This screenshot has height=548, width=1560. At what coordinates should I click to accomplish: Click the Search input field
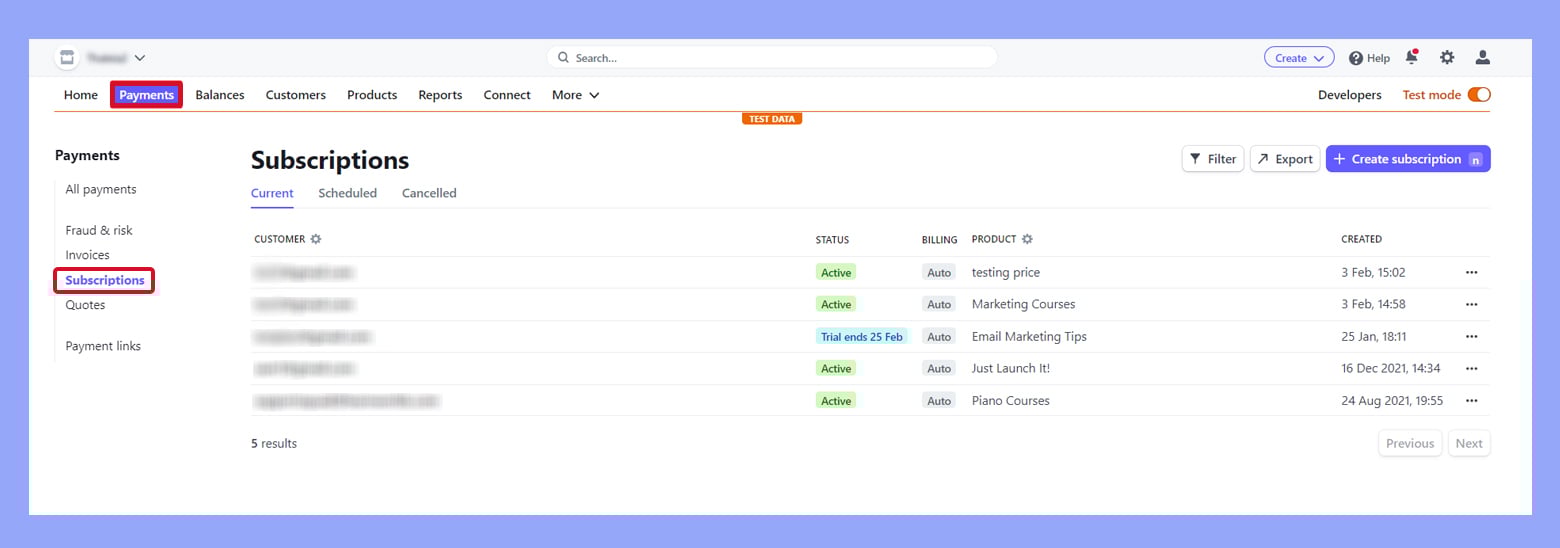coord(771,58)
